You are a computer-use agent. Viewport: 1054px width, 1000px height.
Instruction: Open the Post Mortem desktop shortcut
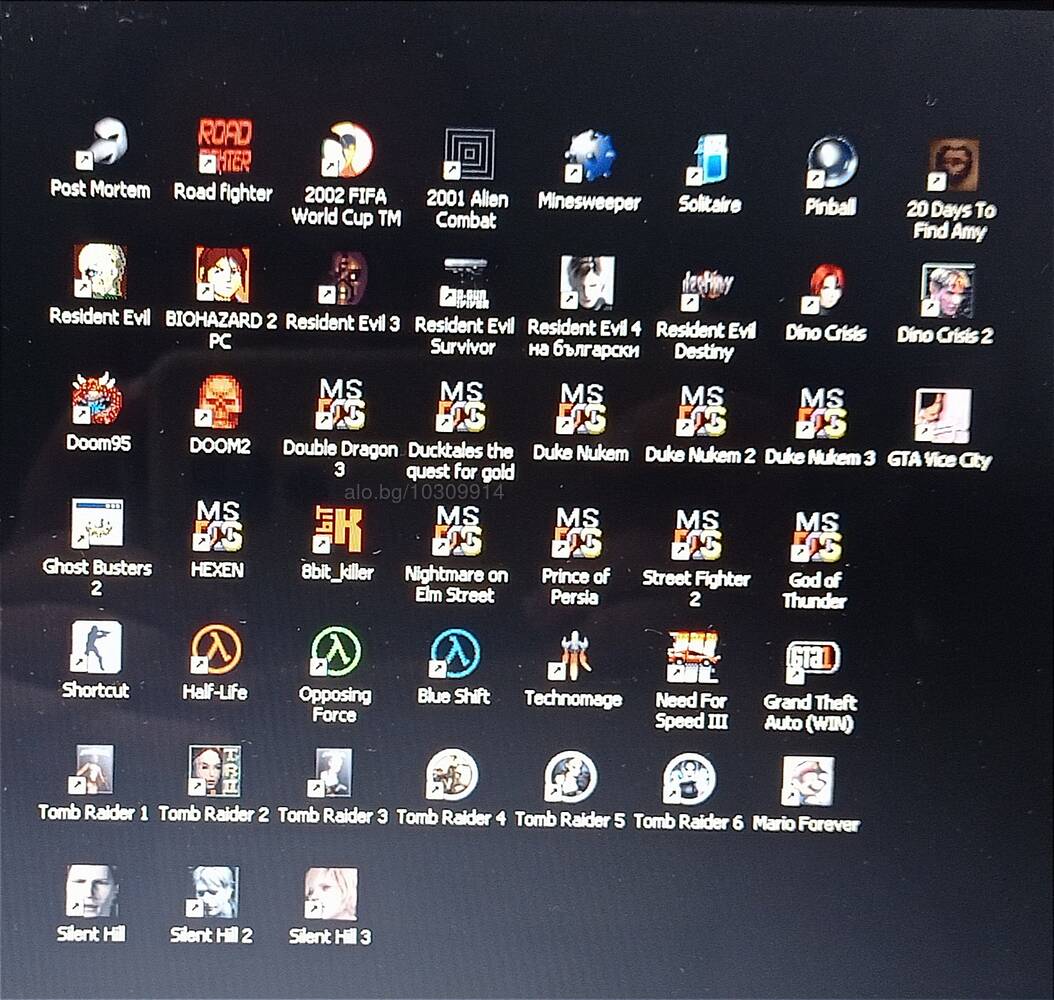click(101, 143)
